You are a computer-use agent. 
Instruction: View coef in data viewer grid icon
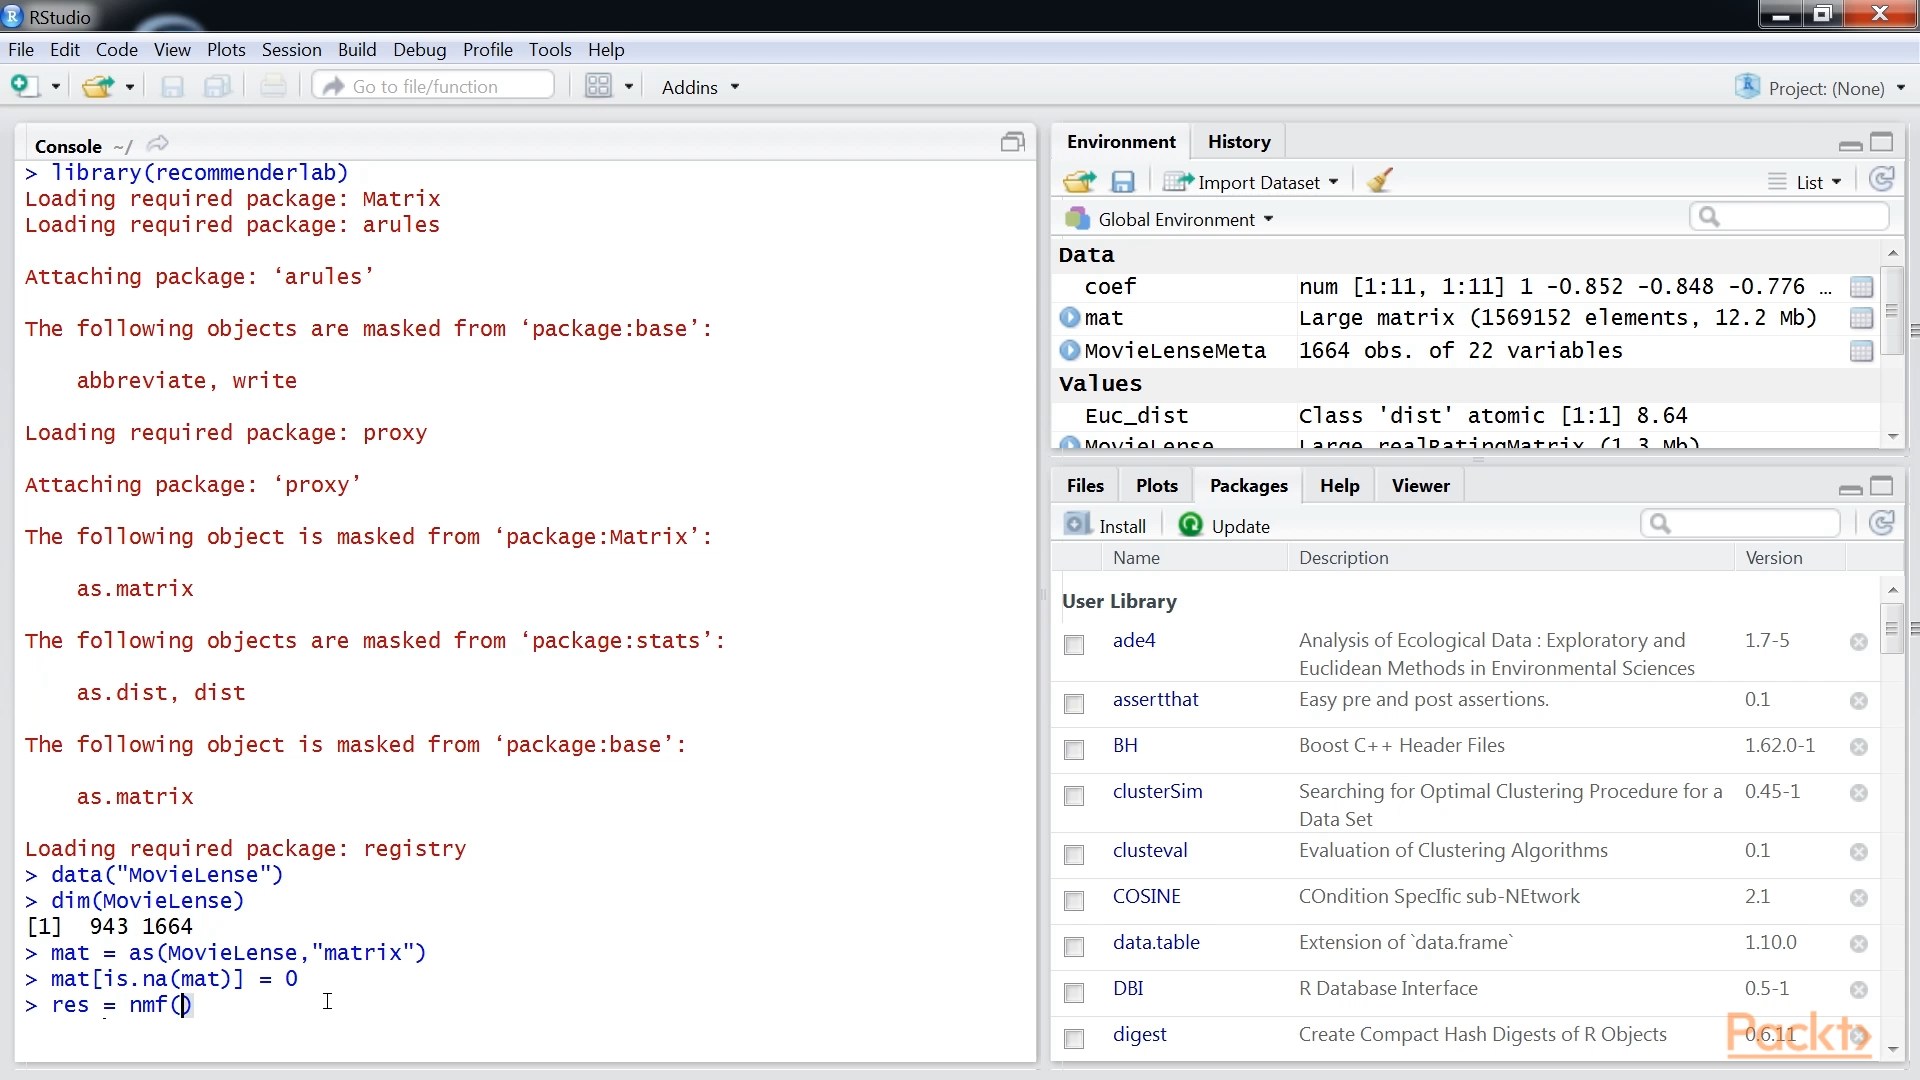tap(1861, 287)
